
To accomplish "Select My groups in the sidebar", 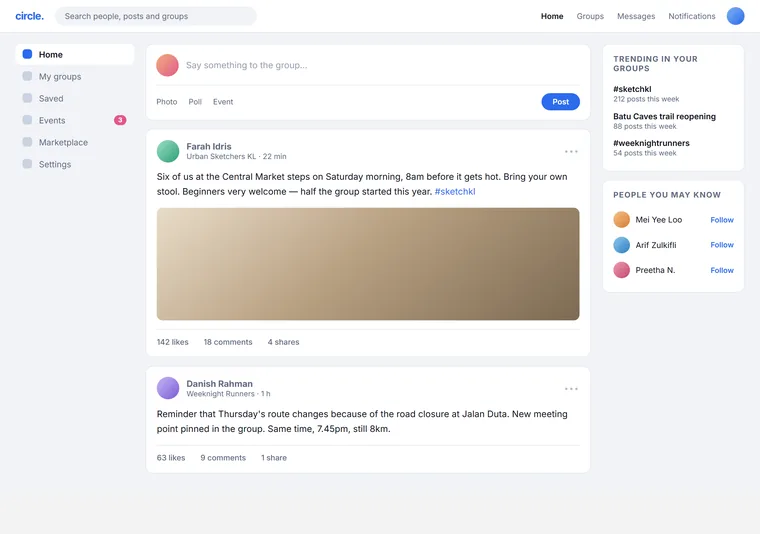I will 75,76.
